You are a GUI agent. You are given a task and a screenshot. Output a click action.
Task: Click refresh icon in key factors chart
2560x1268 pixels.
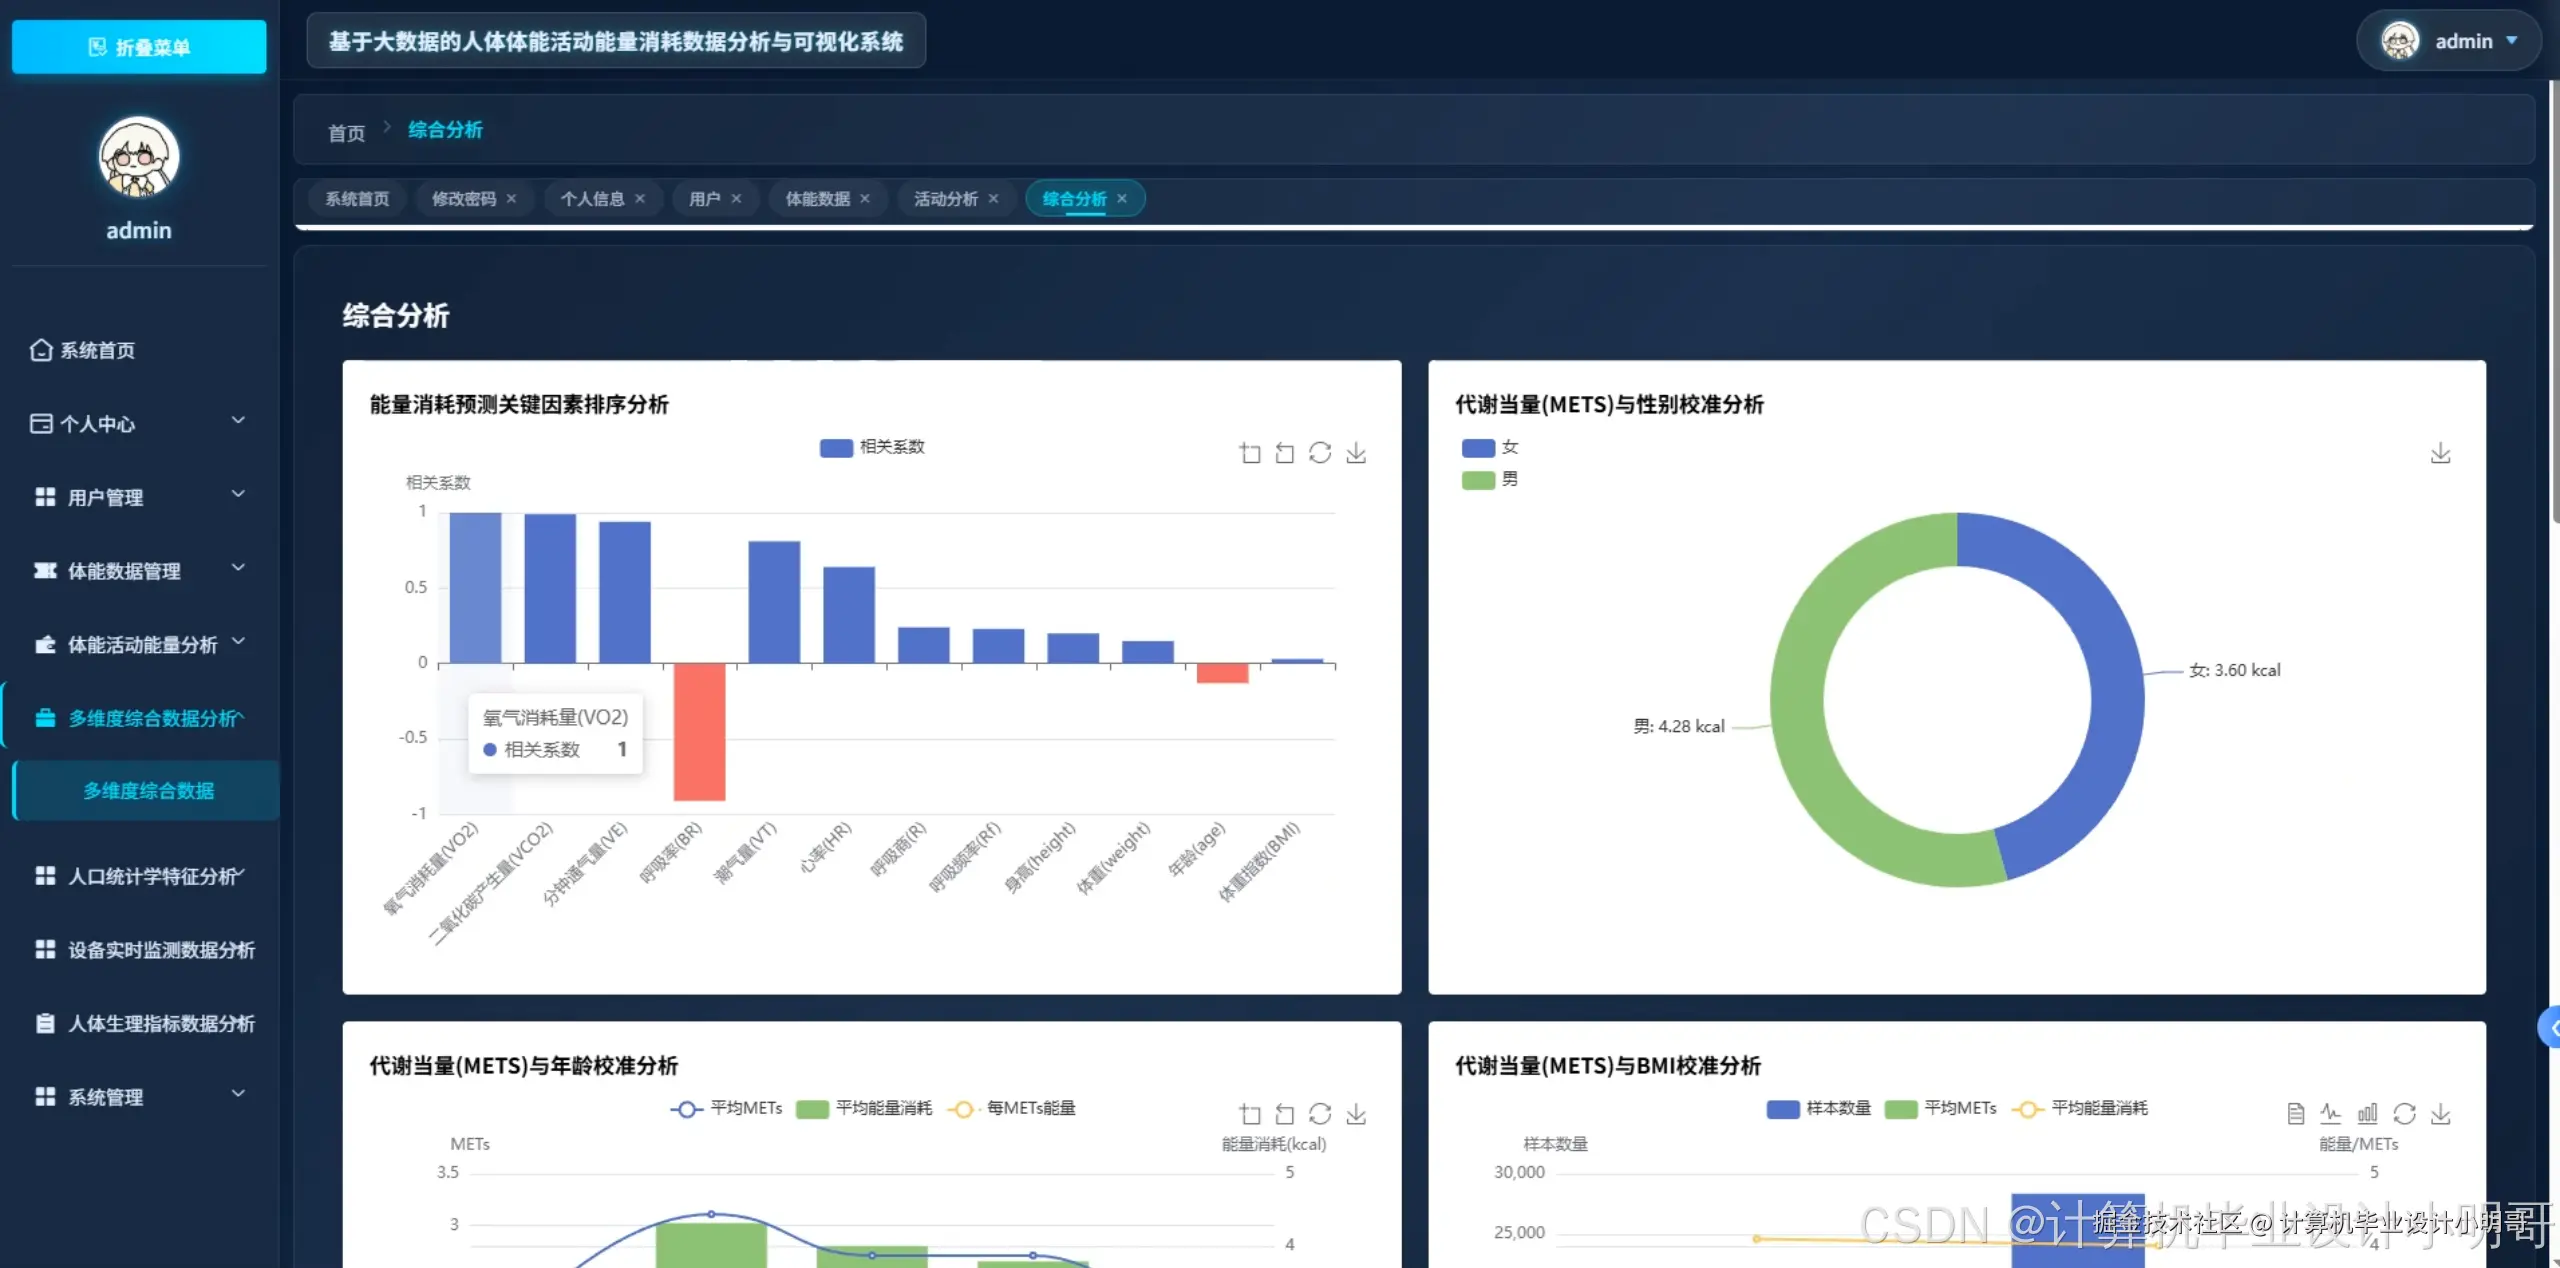1320,453
